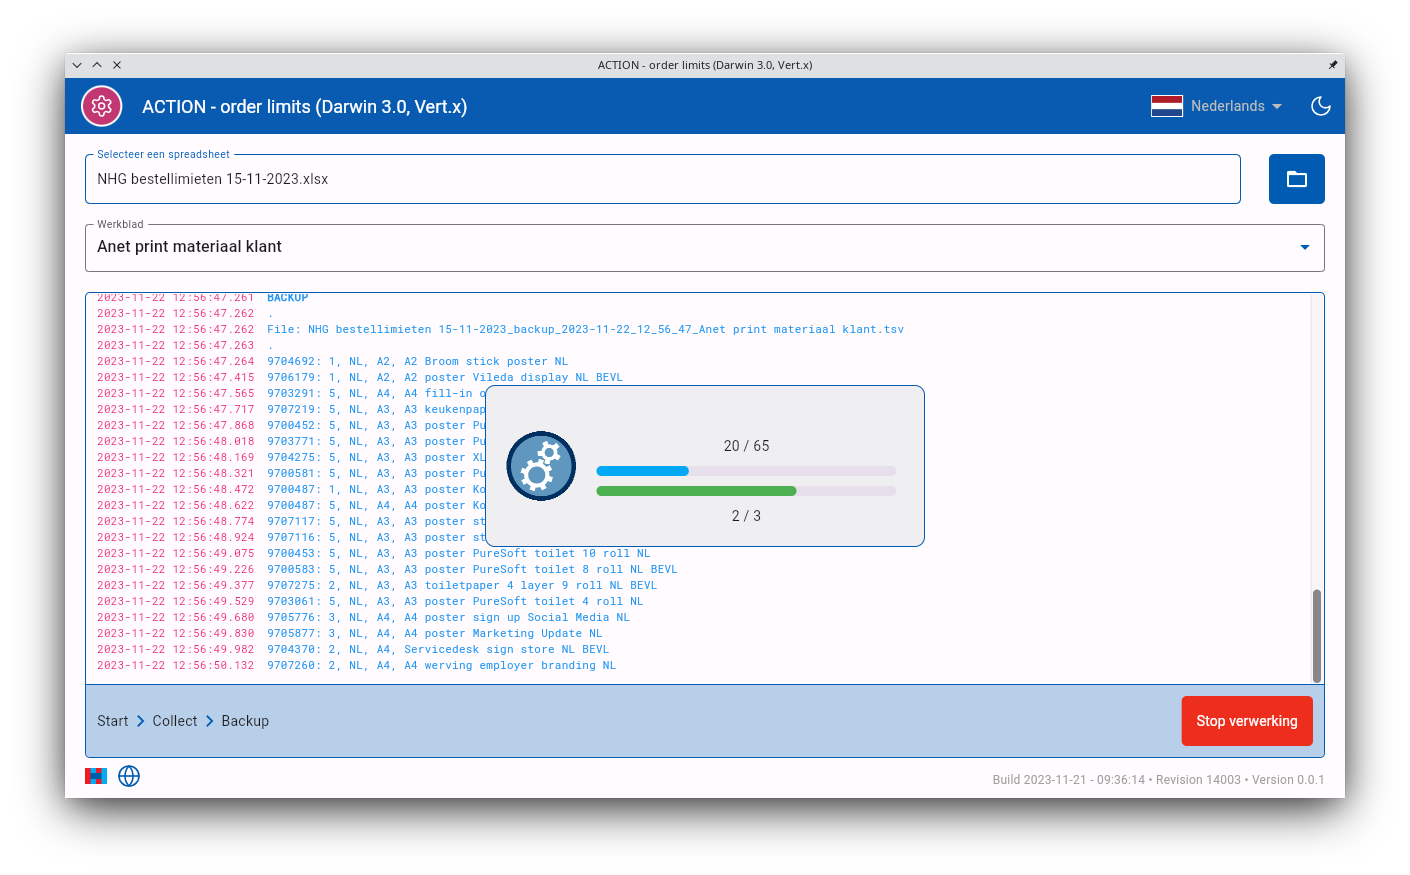This screenshot has width=1410, height=875.
Task: Open the folder browse button
Action: pyautogui.click(x=1296, y=179)
